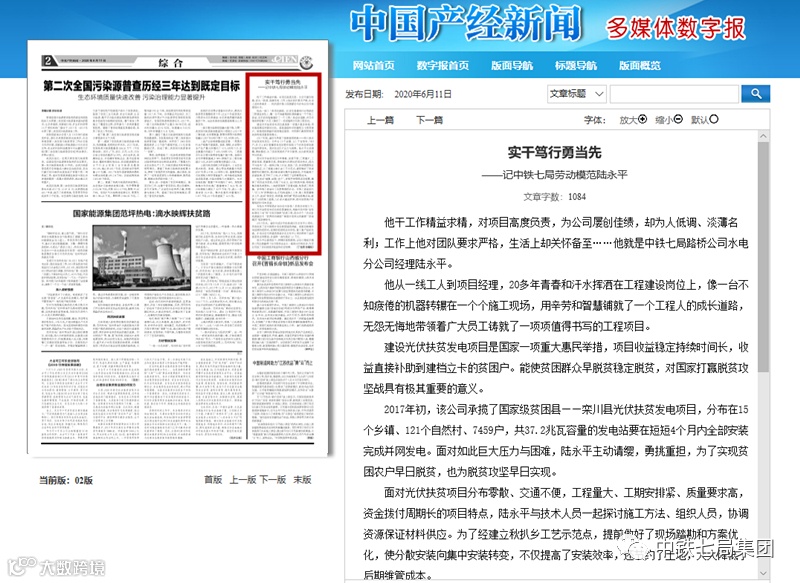This screenshot has width=800, height=583.
Task: Open the 数字报首页 navigation tab
Action: 442,65
